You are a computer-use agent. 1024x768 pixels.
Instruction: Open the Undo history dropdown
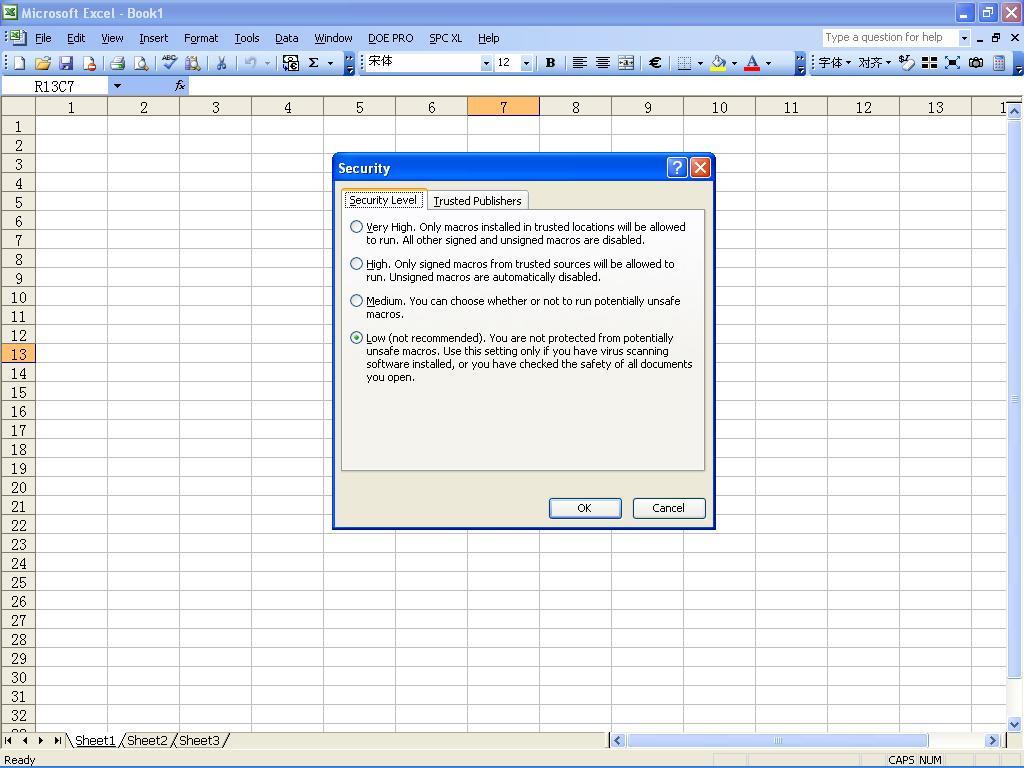pos(267,63)
